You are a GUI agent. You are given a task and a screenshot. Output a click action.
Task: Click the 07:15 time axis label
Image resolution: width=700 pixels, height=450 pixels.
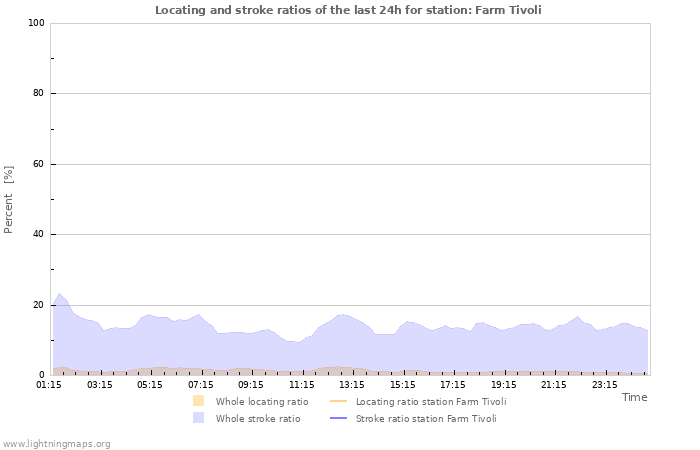point(201,384)
